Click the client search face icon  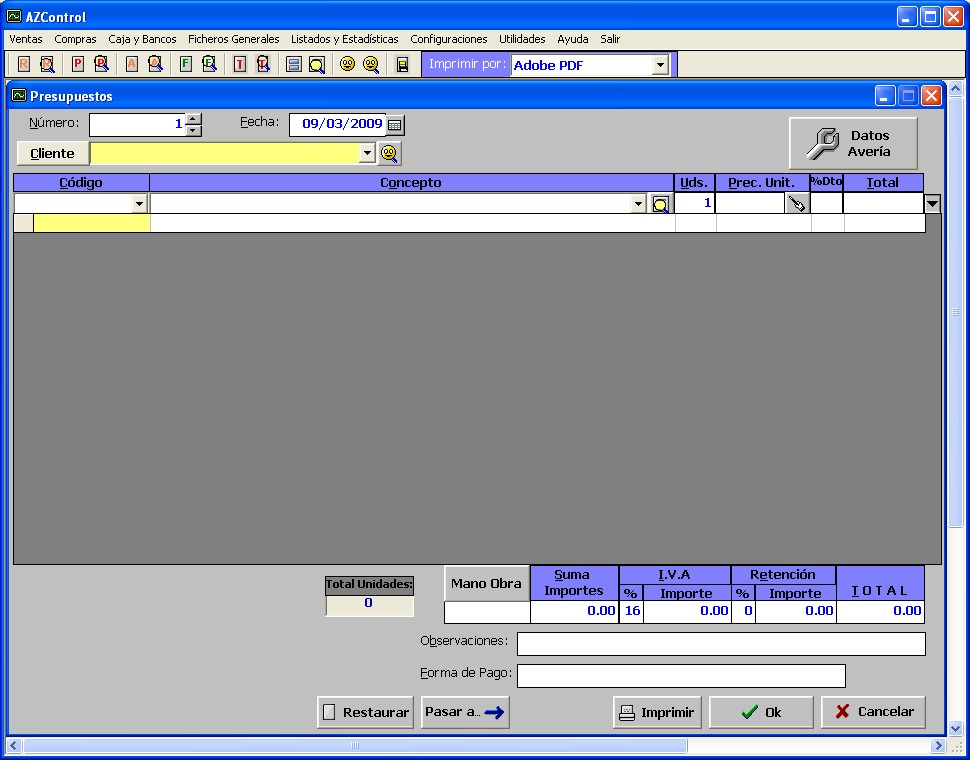click(x=389, y=153)
